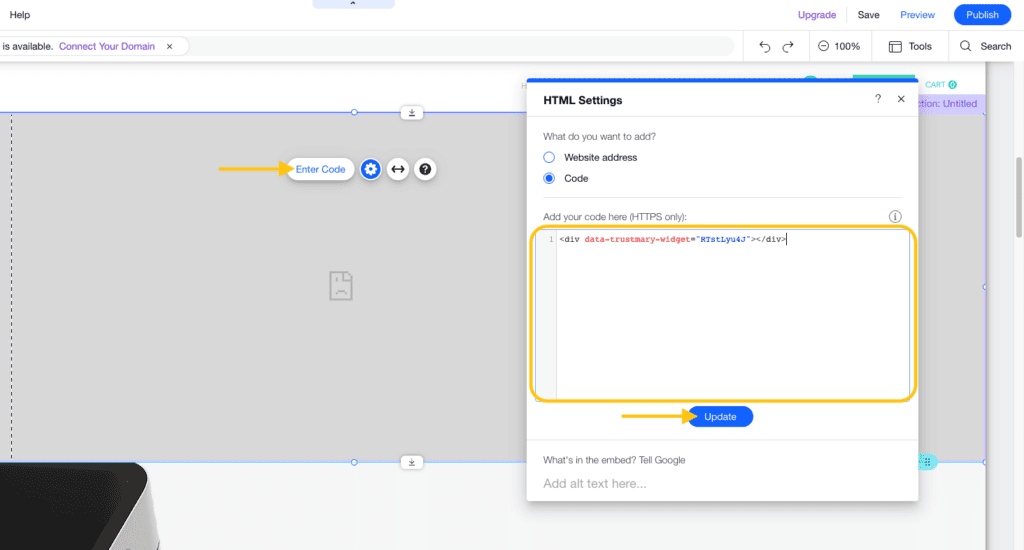Undo the last action
The height and width of the screenshot is (550, 1024).
point(764,46)
